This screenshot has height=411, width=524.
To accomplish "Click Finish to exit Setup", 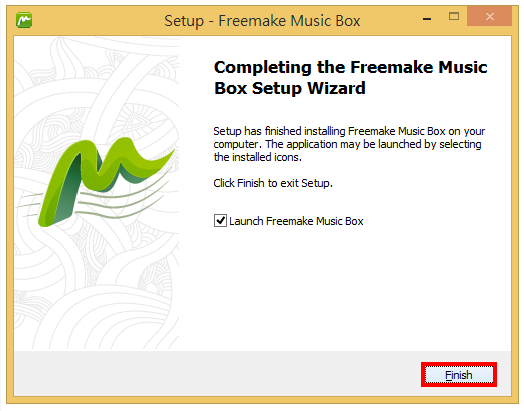I will click(459, 375).
